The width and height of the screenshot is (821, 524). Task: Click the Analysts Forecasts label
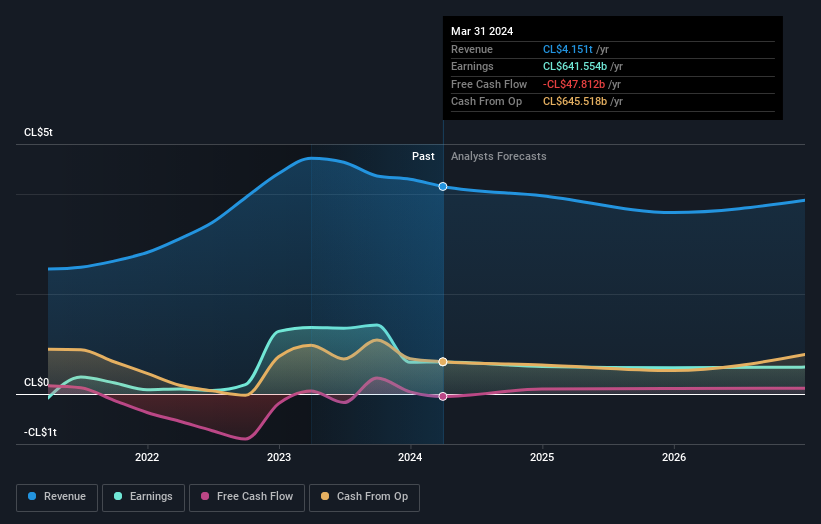tap(498, 157)
